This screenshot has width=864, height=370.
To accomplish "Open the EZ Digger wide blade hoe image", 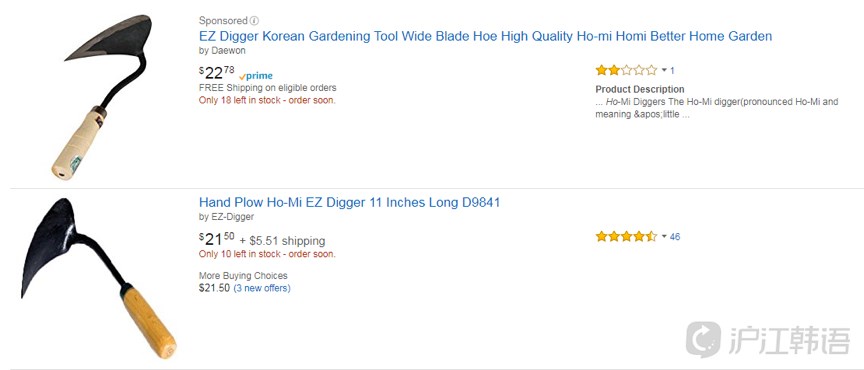I will [x=102, y=97].
